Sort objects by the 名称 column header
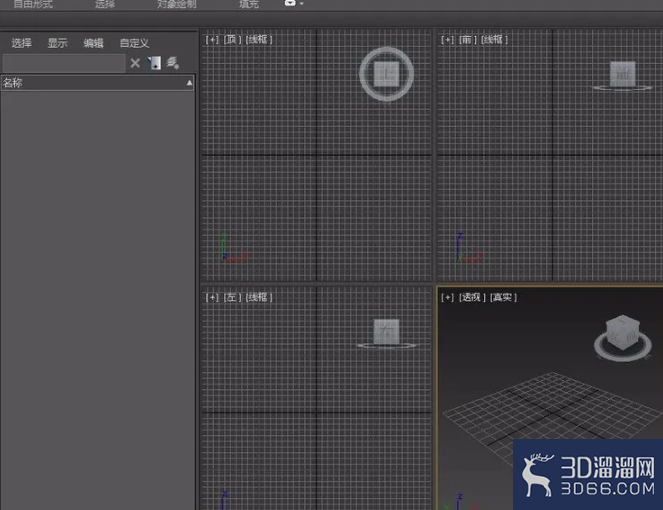This screenshot has height=510, width=663. click(x=98, y=82)
